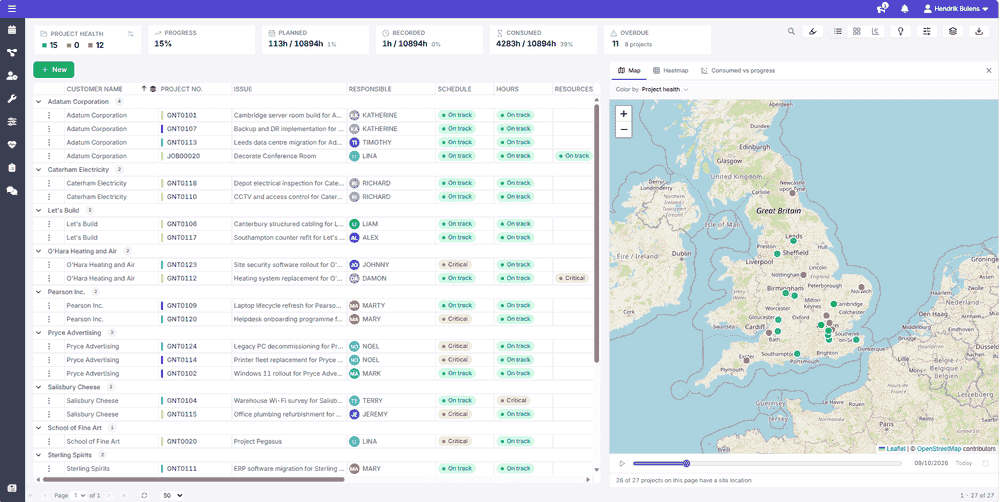Open the notifications bell icon
1000x502 pixels.
[x=904, y=9]
